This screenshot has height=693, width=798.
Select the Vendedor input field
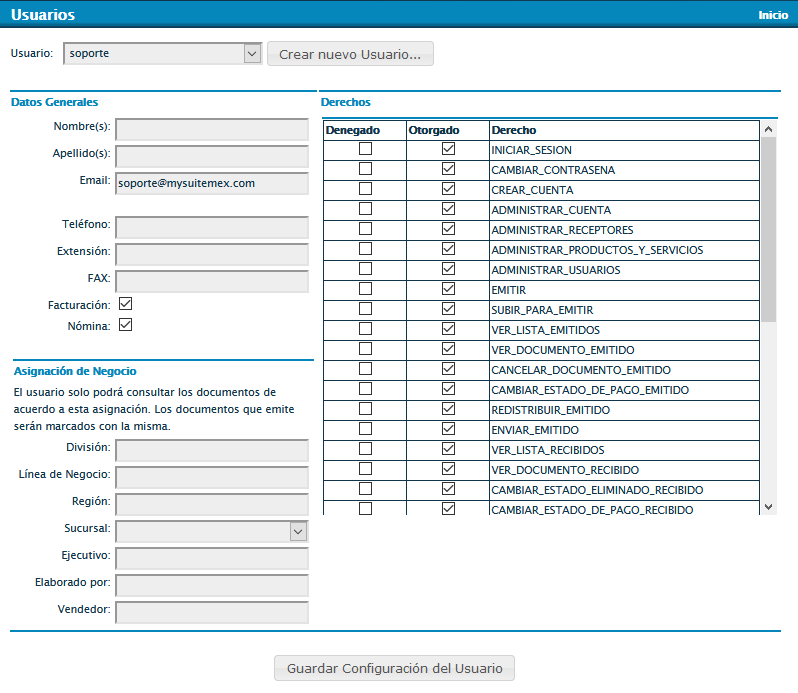point(212,611)
